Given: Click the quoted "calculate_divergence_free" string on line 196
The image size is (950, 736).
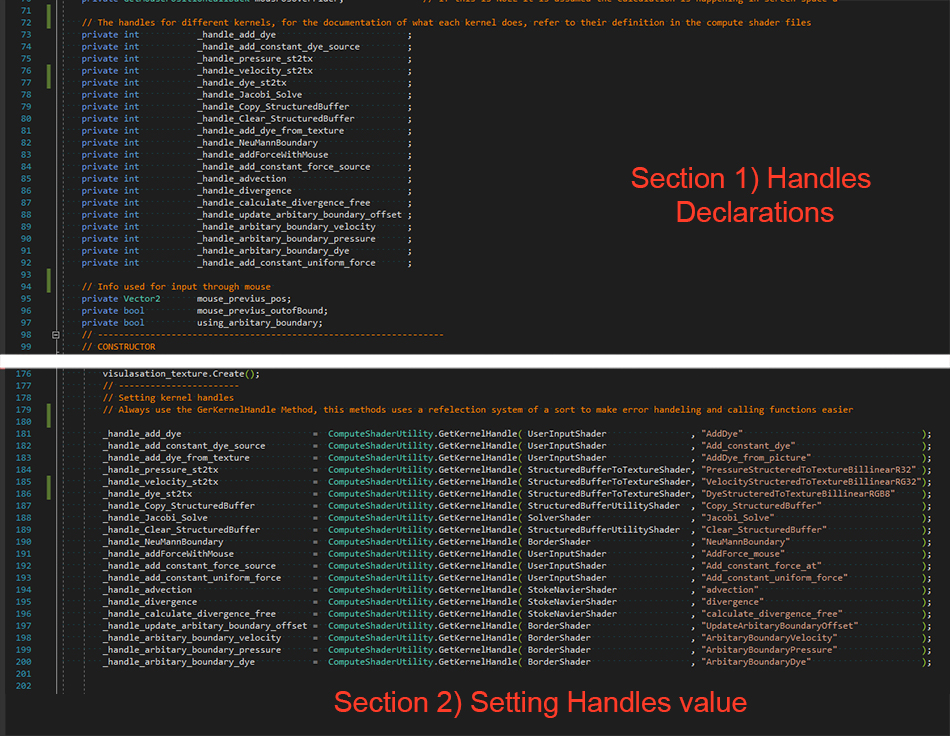Looking at the screenshot, I should 771,614.
